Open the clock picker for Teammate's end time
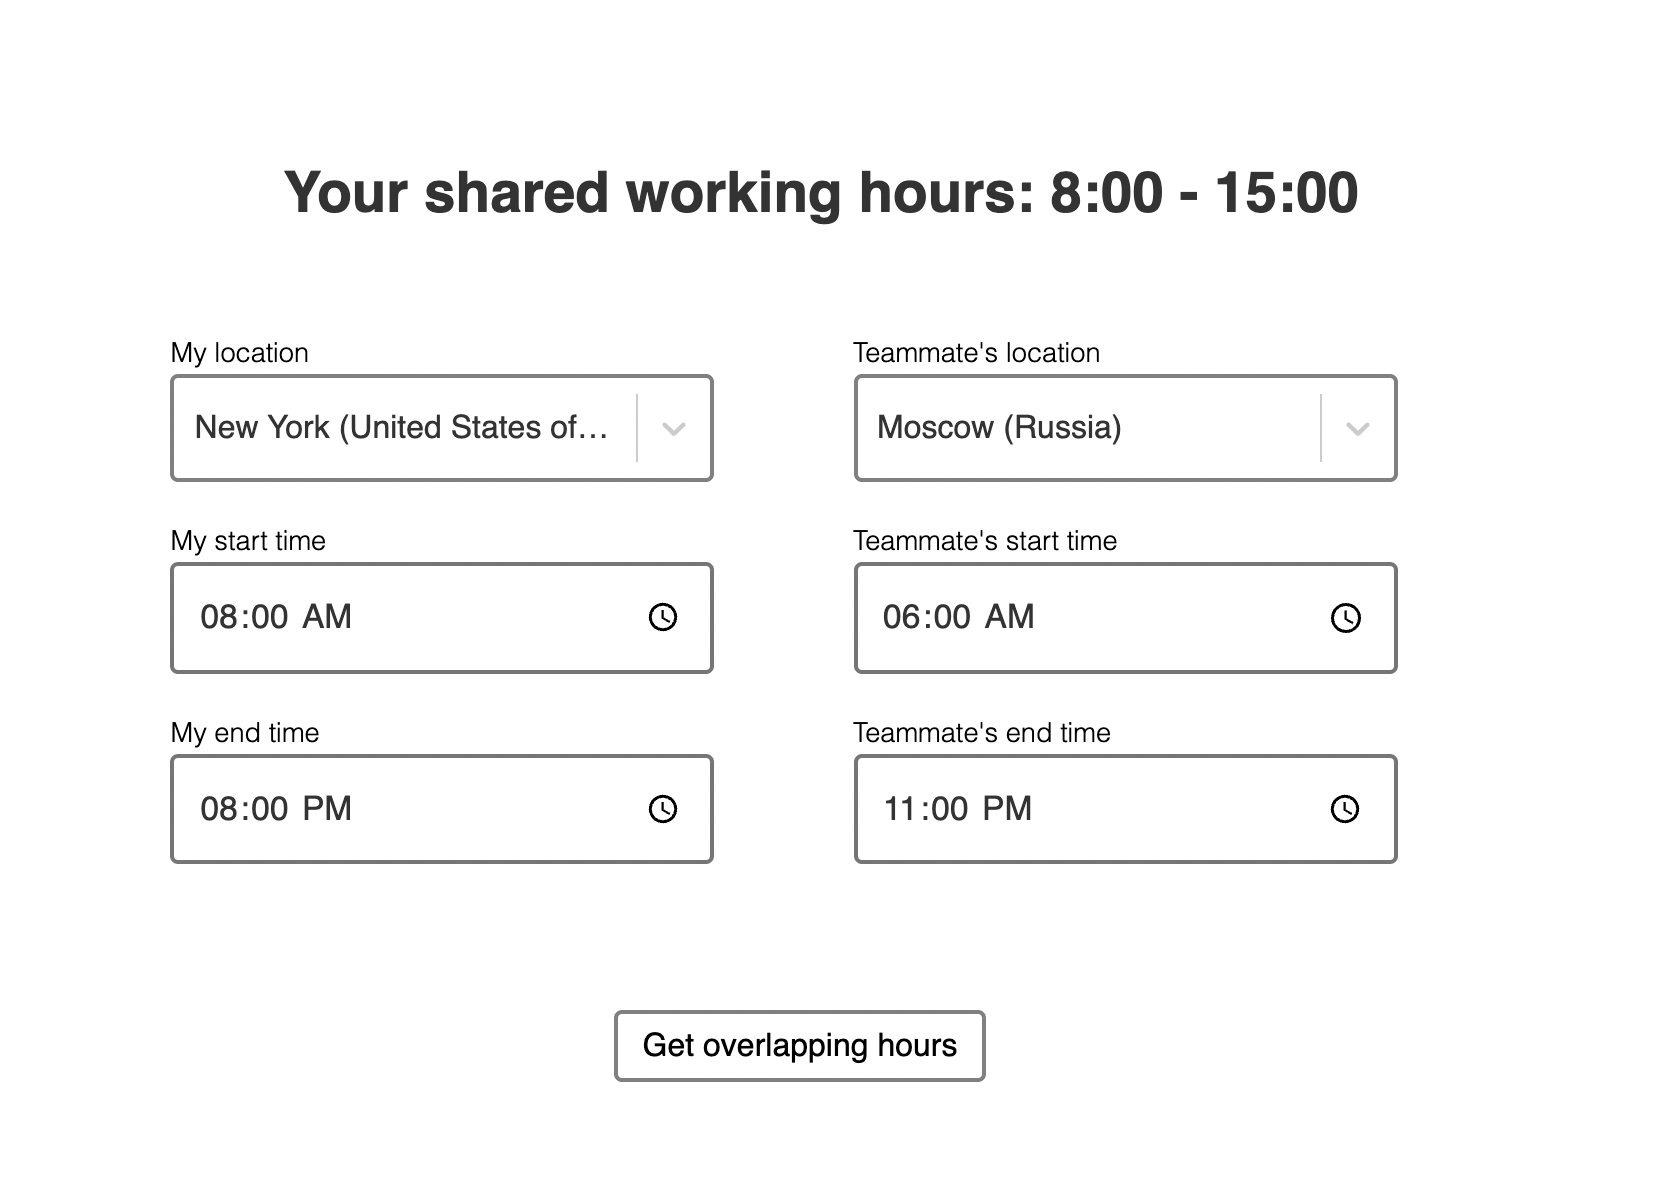1660x1200 pixels. pos(1345,808)
